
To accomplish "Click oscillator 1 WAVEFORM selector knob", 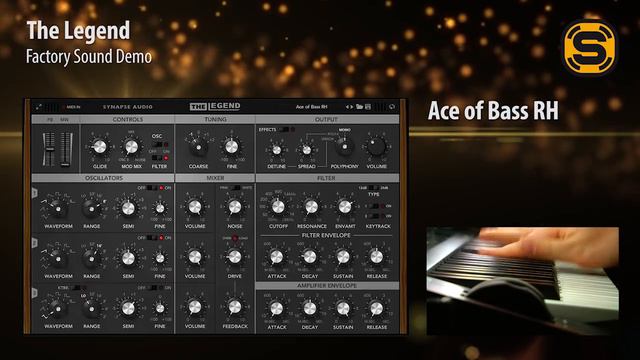I will point(58,209).
